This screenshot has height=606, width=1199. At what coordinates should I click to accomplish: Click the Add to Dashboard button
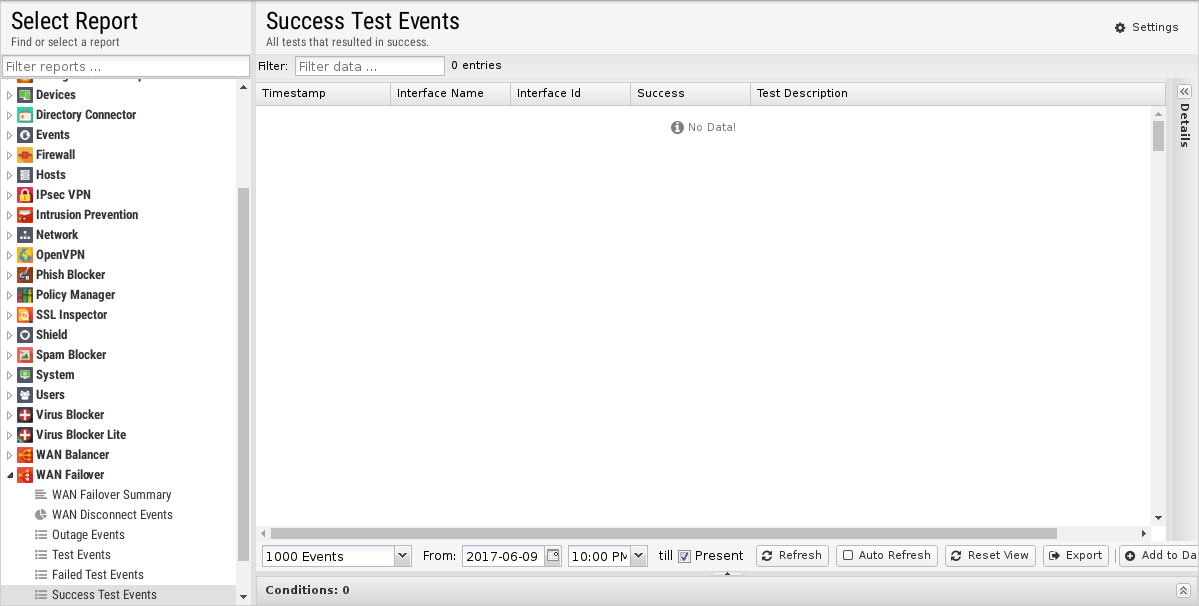(x=1160, y=556)
